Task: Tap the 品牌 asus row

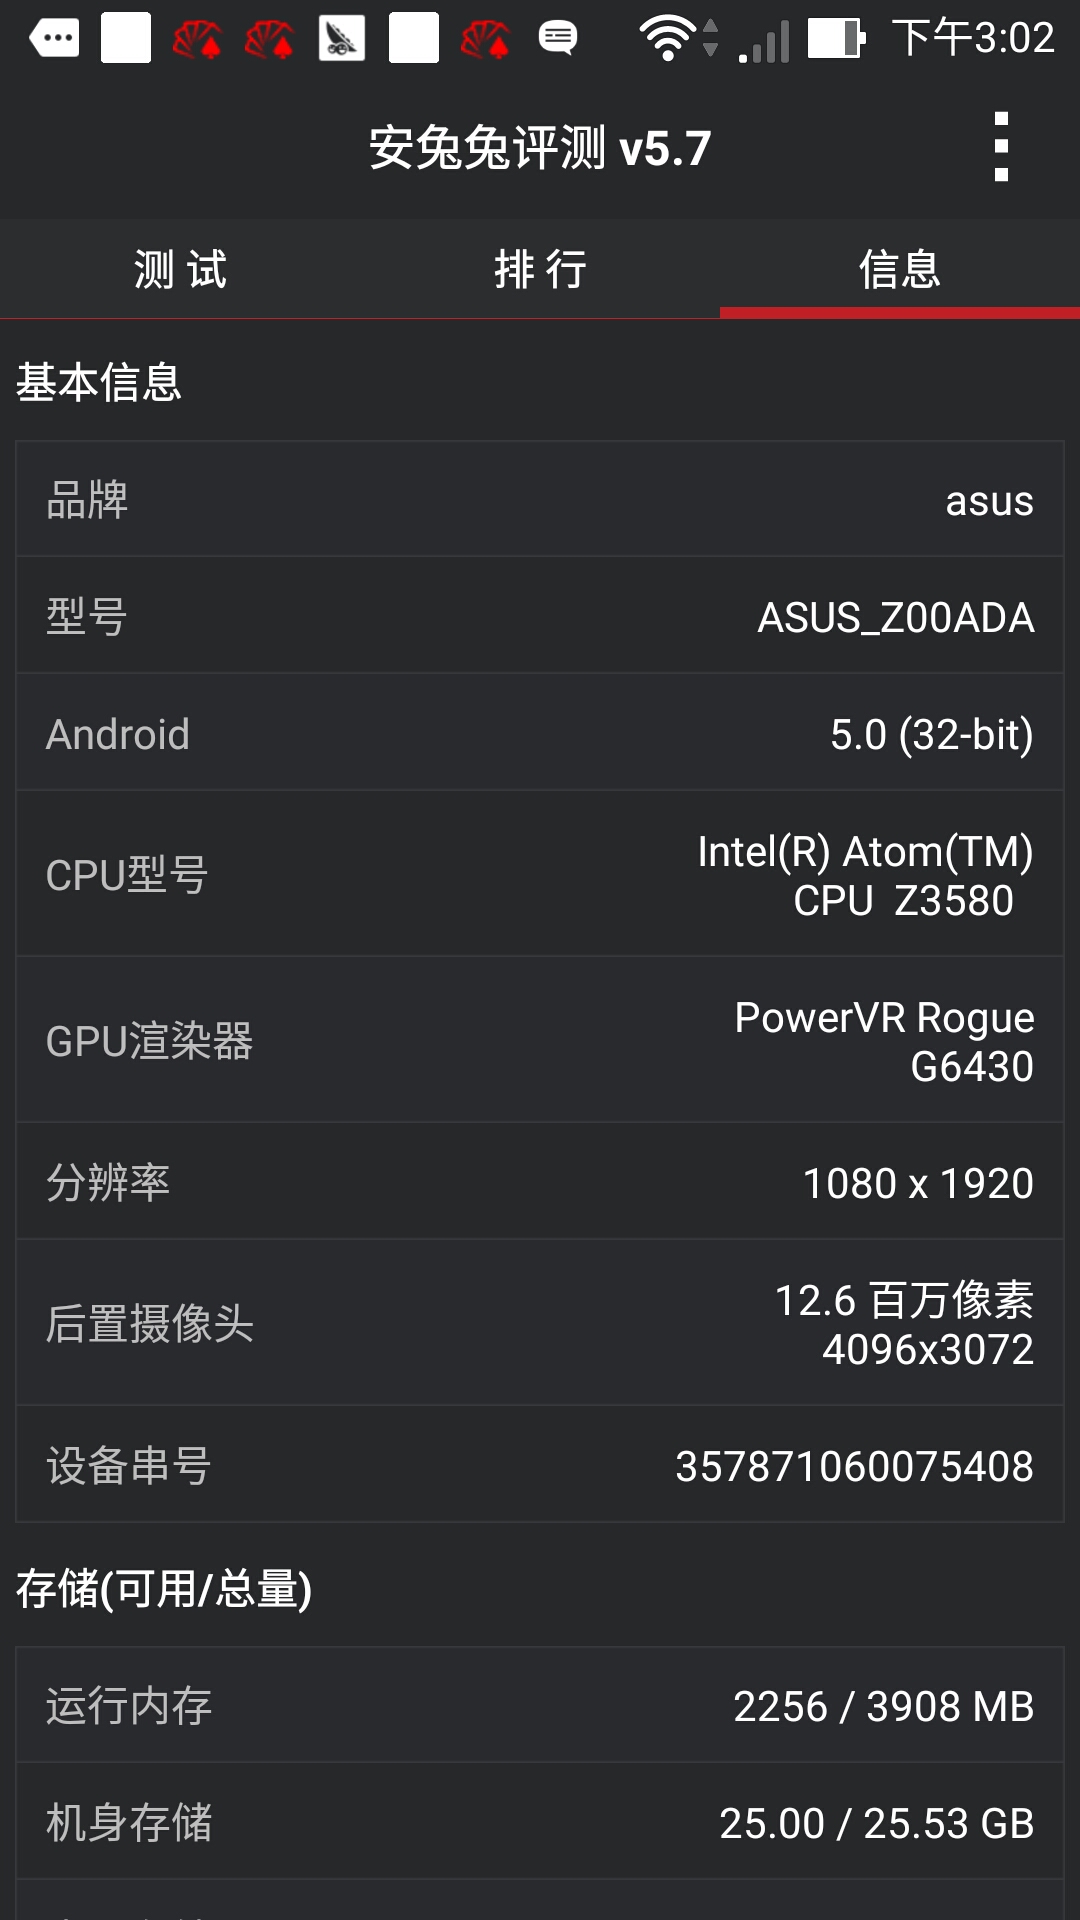Action: click(540, 499)
